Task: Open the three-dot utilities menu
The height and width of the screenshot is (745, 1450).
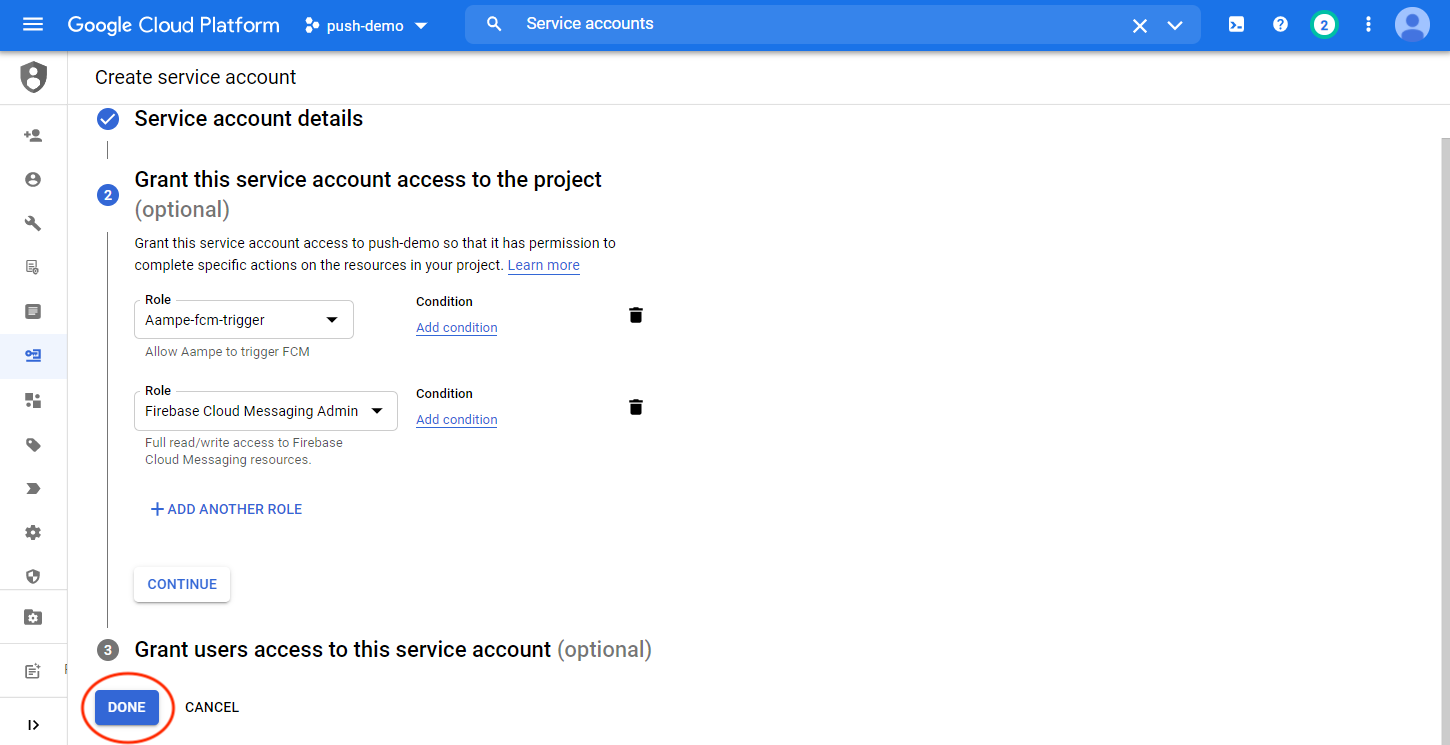Action: point(1368,25)
